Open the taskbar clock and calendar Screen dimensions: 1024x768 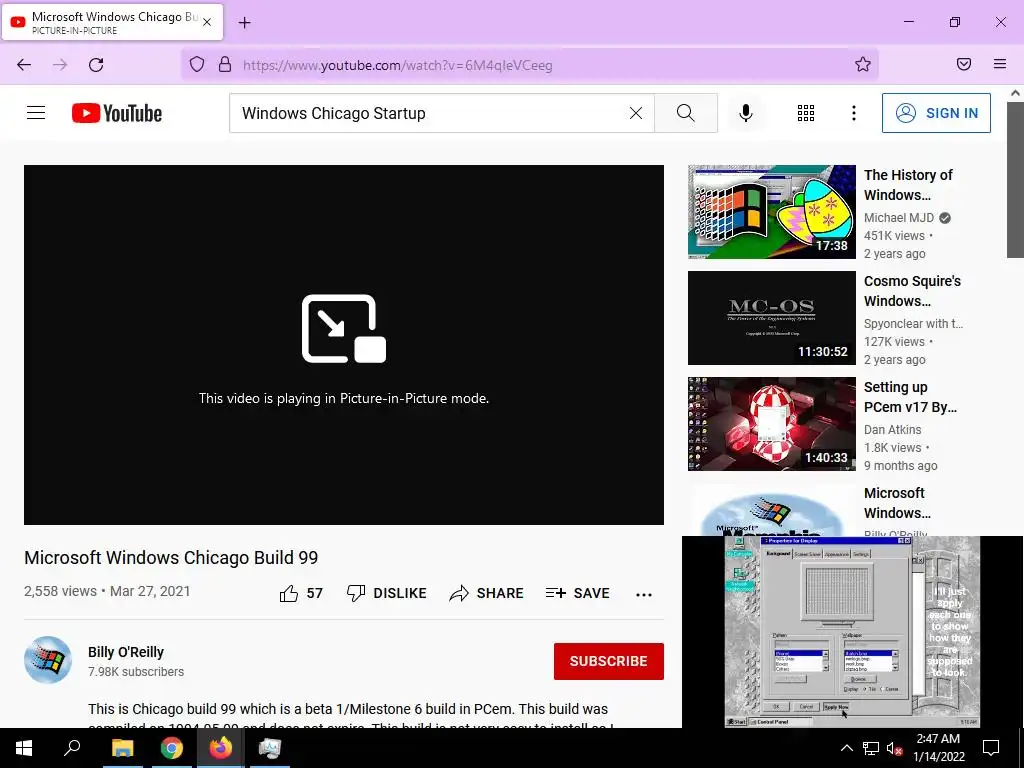coord(938,748)
